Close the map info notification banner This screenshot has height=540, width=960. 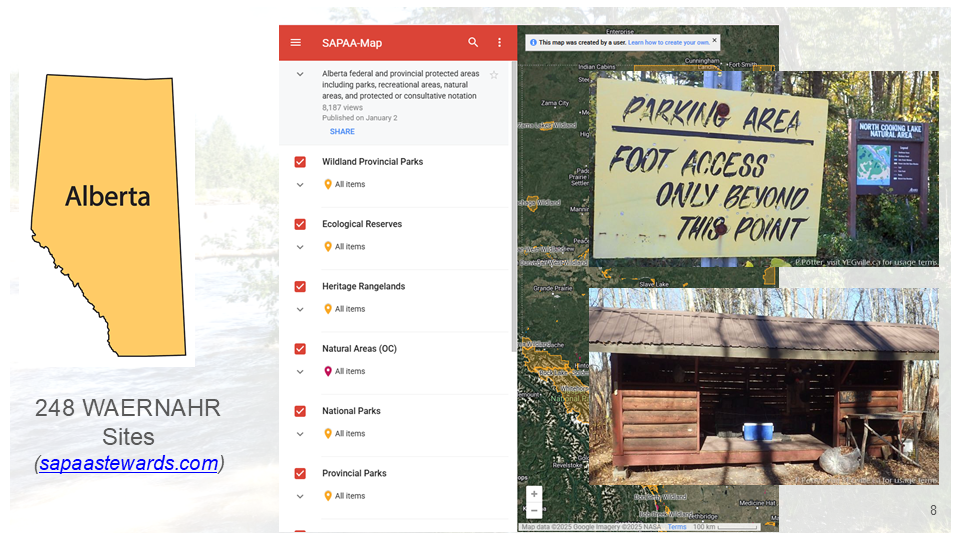(x=714, y=41)
